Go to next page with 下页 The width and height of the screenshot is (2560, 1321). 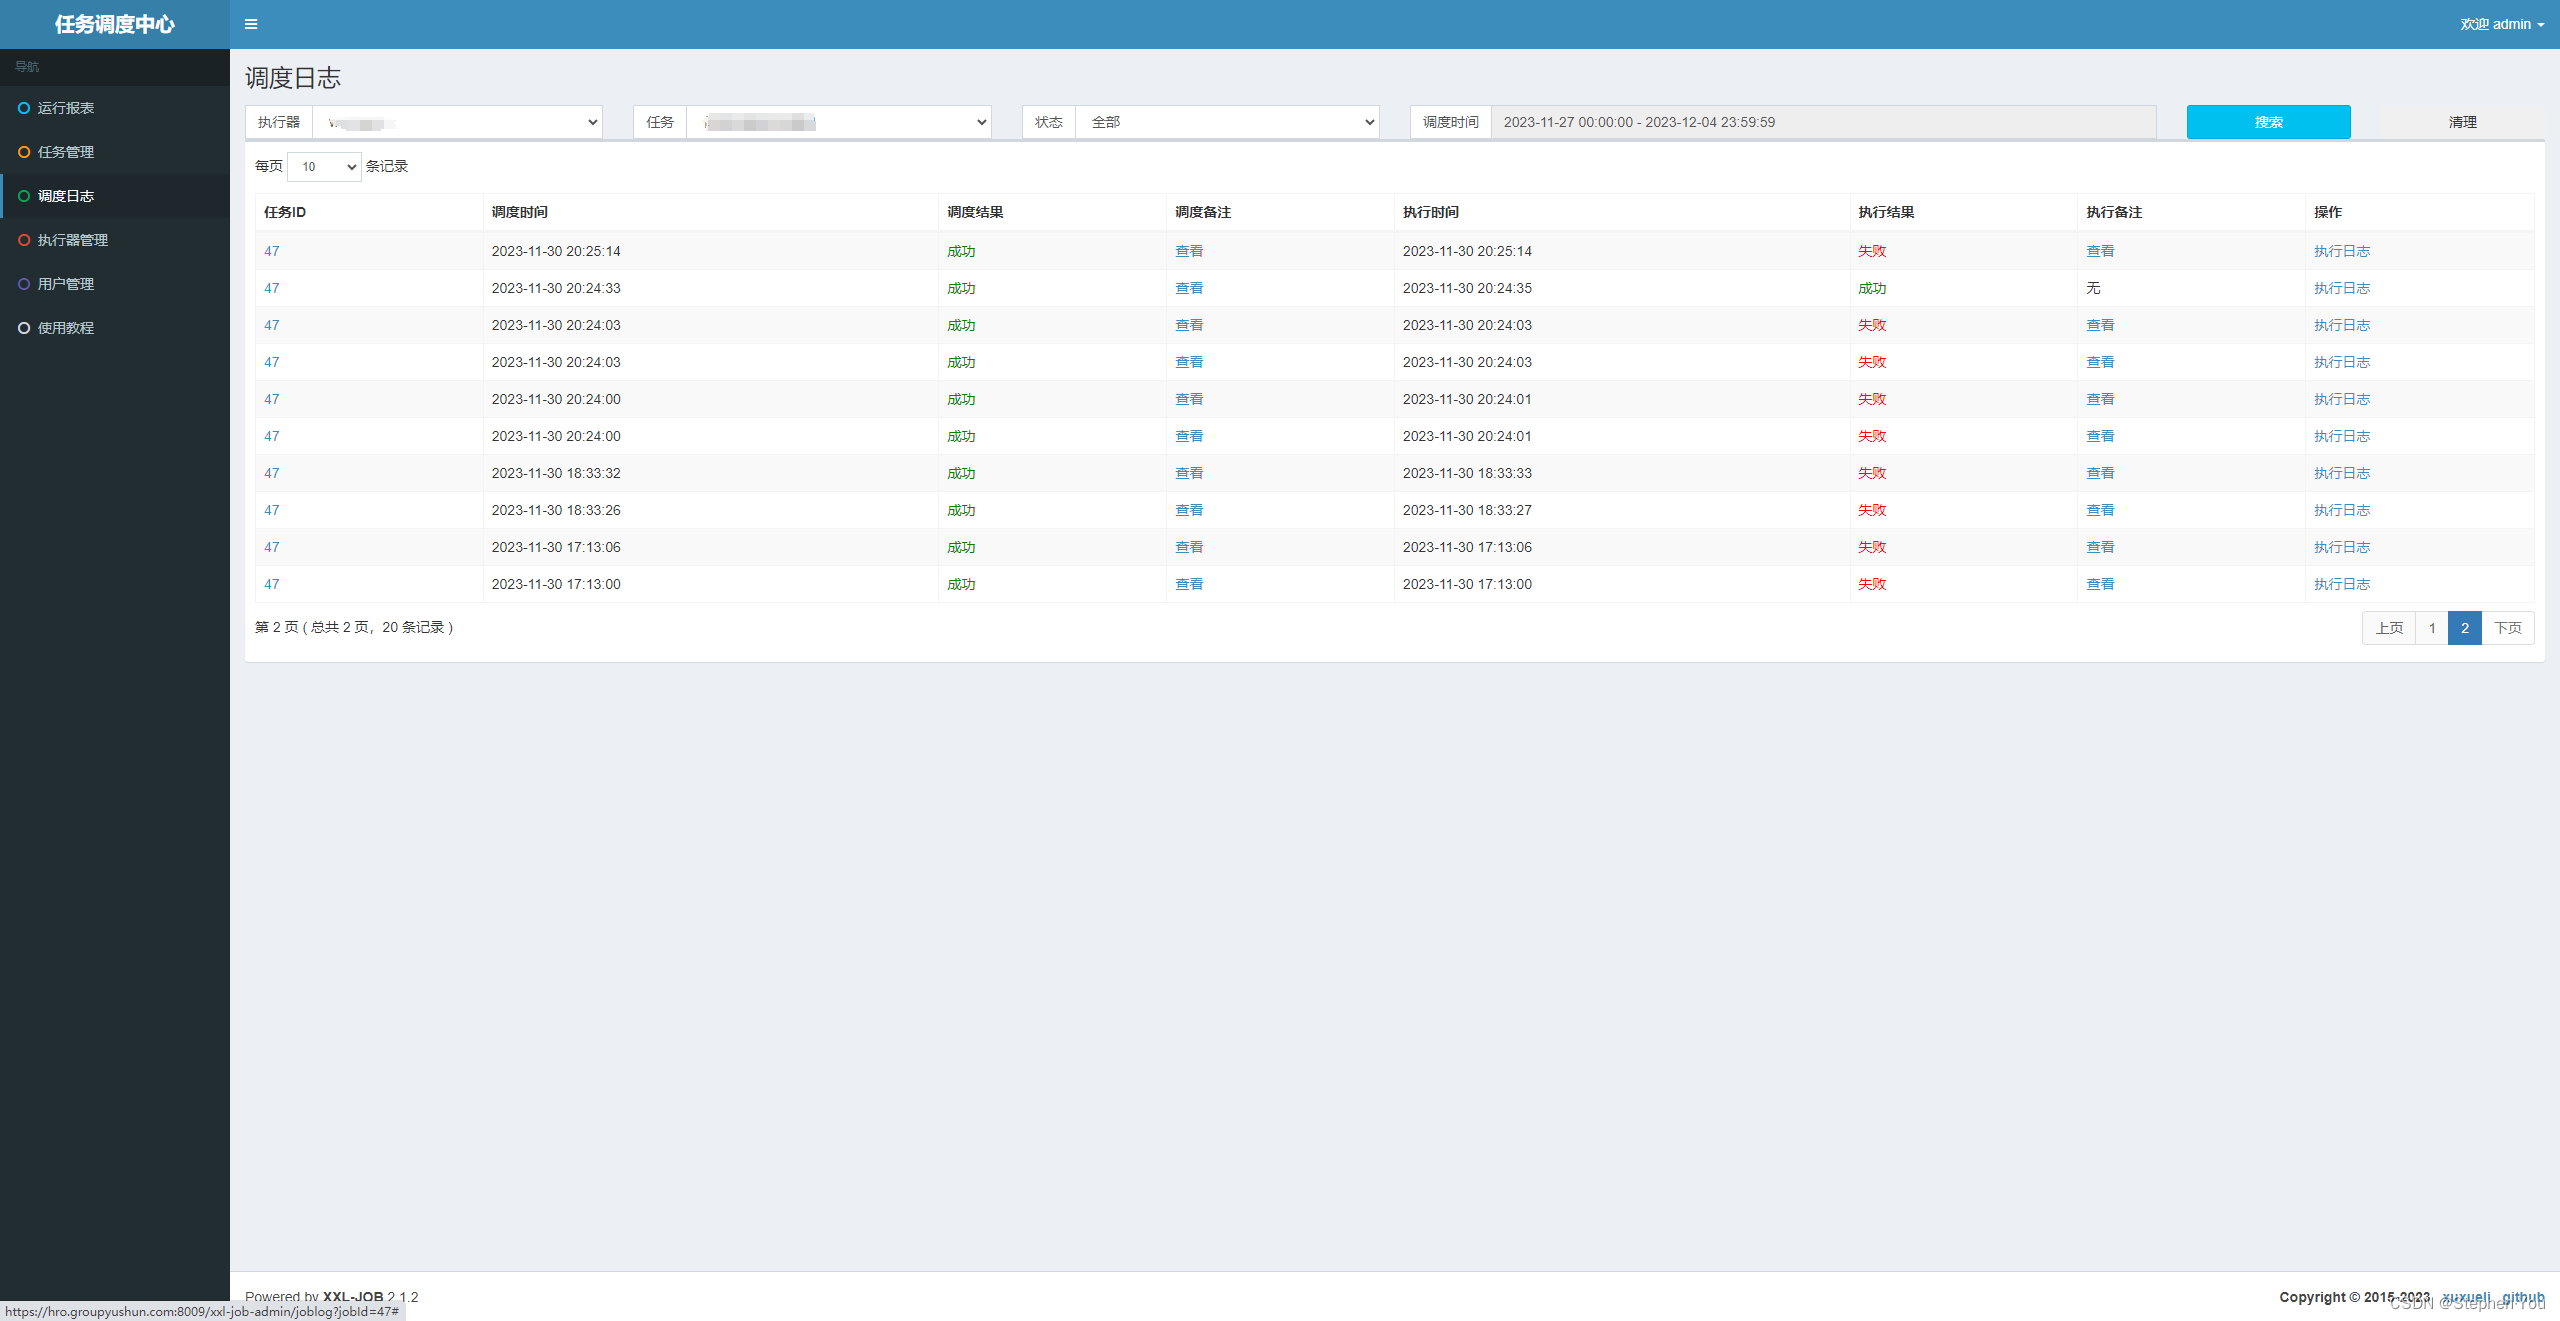point(2508,628)
